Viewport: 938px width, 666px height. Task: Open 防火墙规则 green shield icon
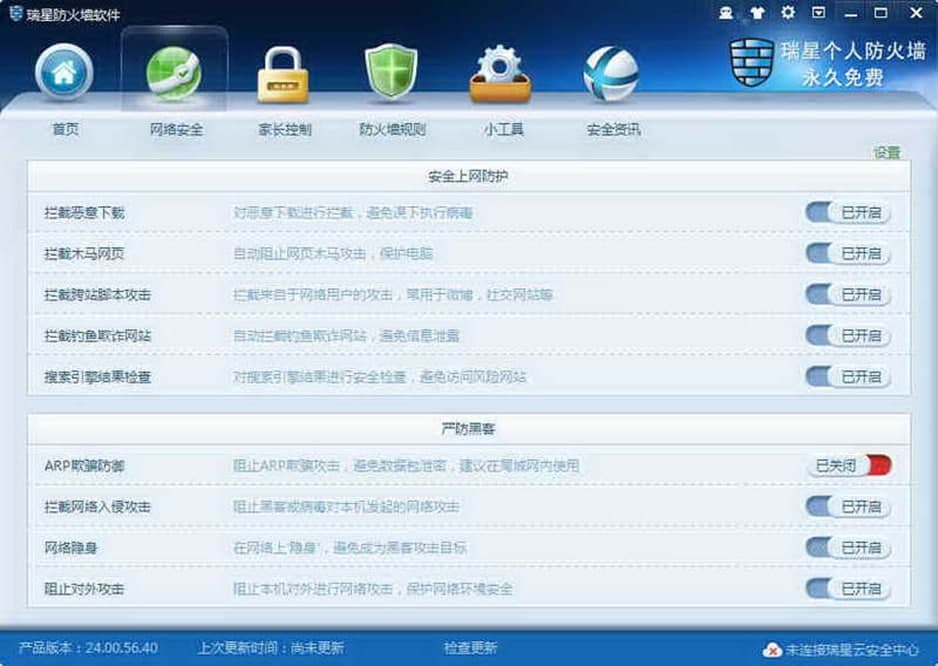pyautogui.click(x=391, y=72)
